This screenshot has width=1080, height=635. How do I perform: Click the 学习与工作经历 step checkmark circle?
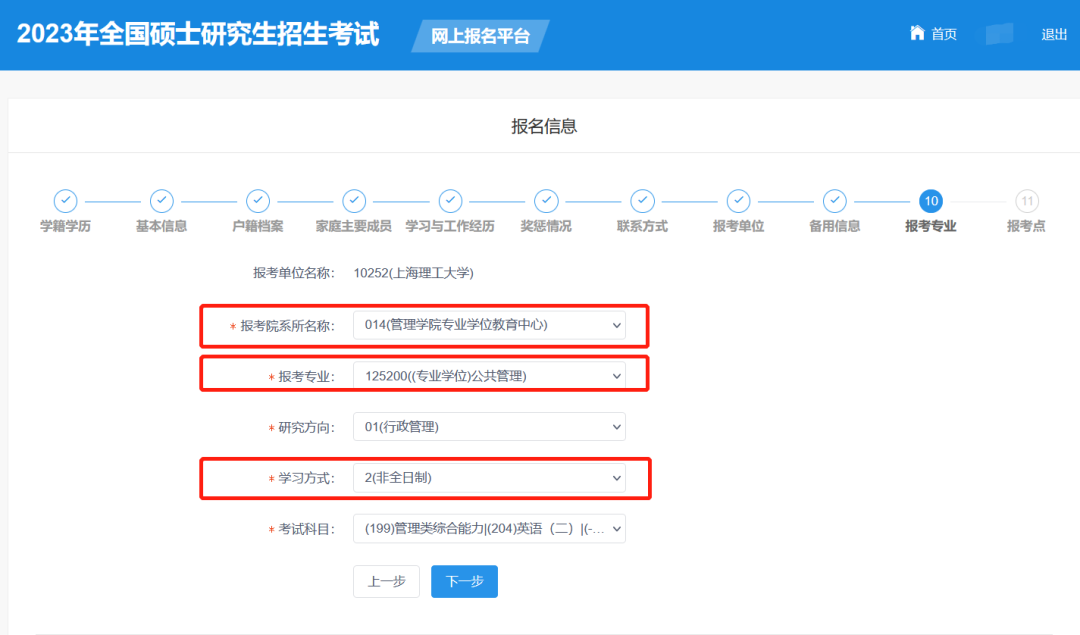tap(450, 201)
